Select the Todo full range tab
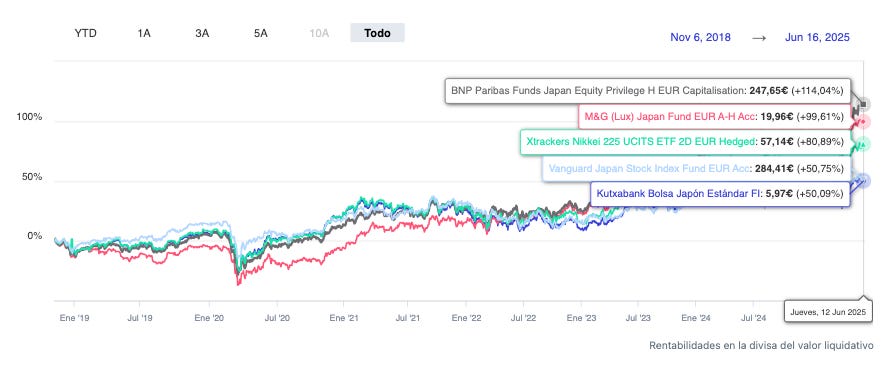The image size is (886, 373). pyautogui.click(x=377, y=33)
